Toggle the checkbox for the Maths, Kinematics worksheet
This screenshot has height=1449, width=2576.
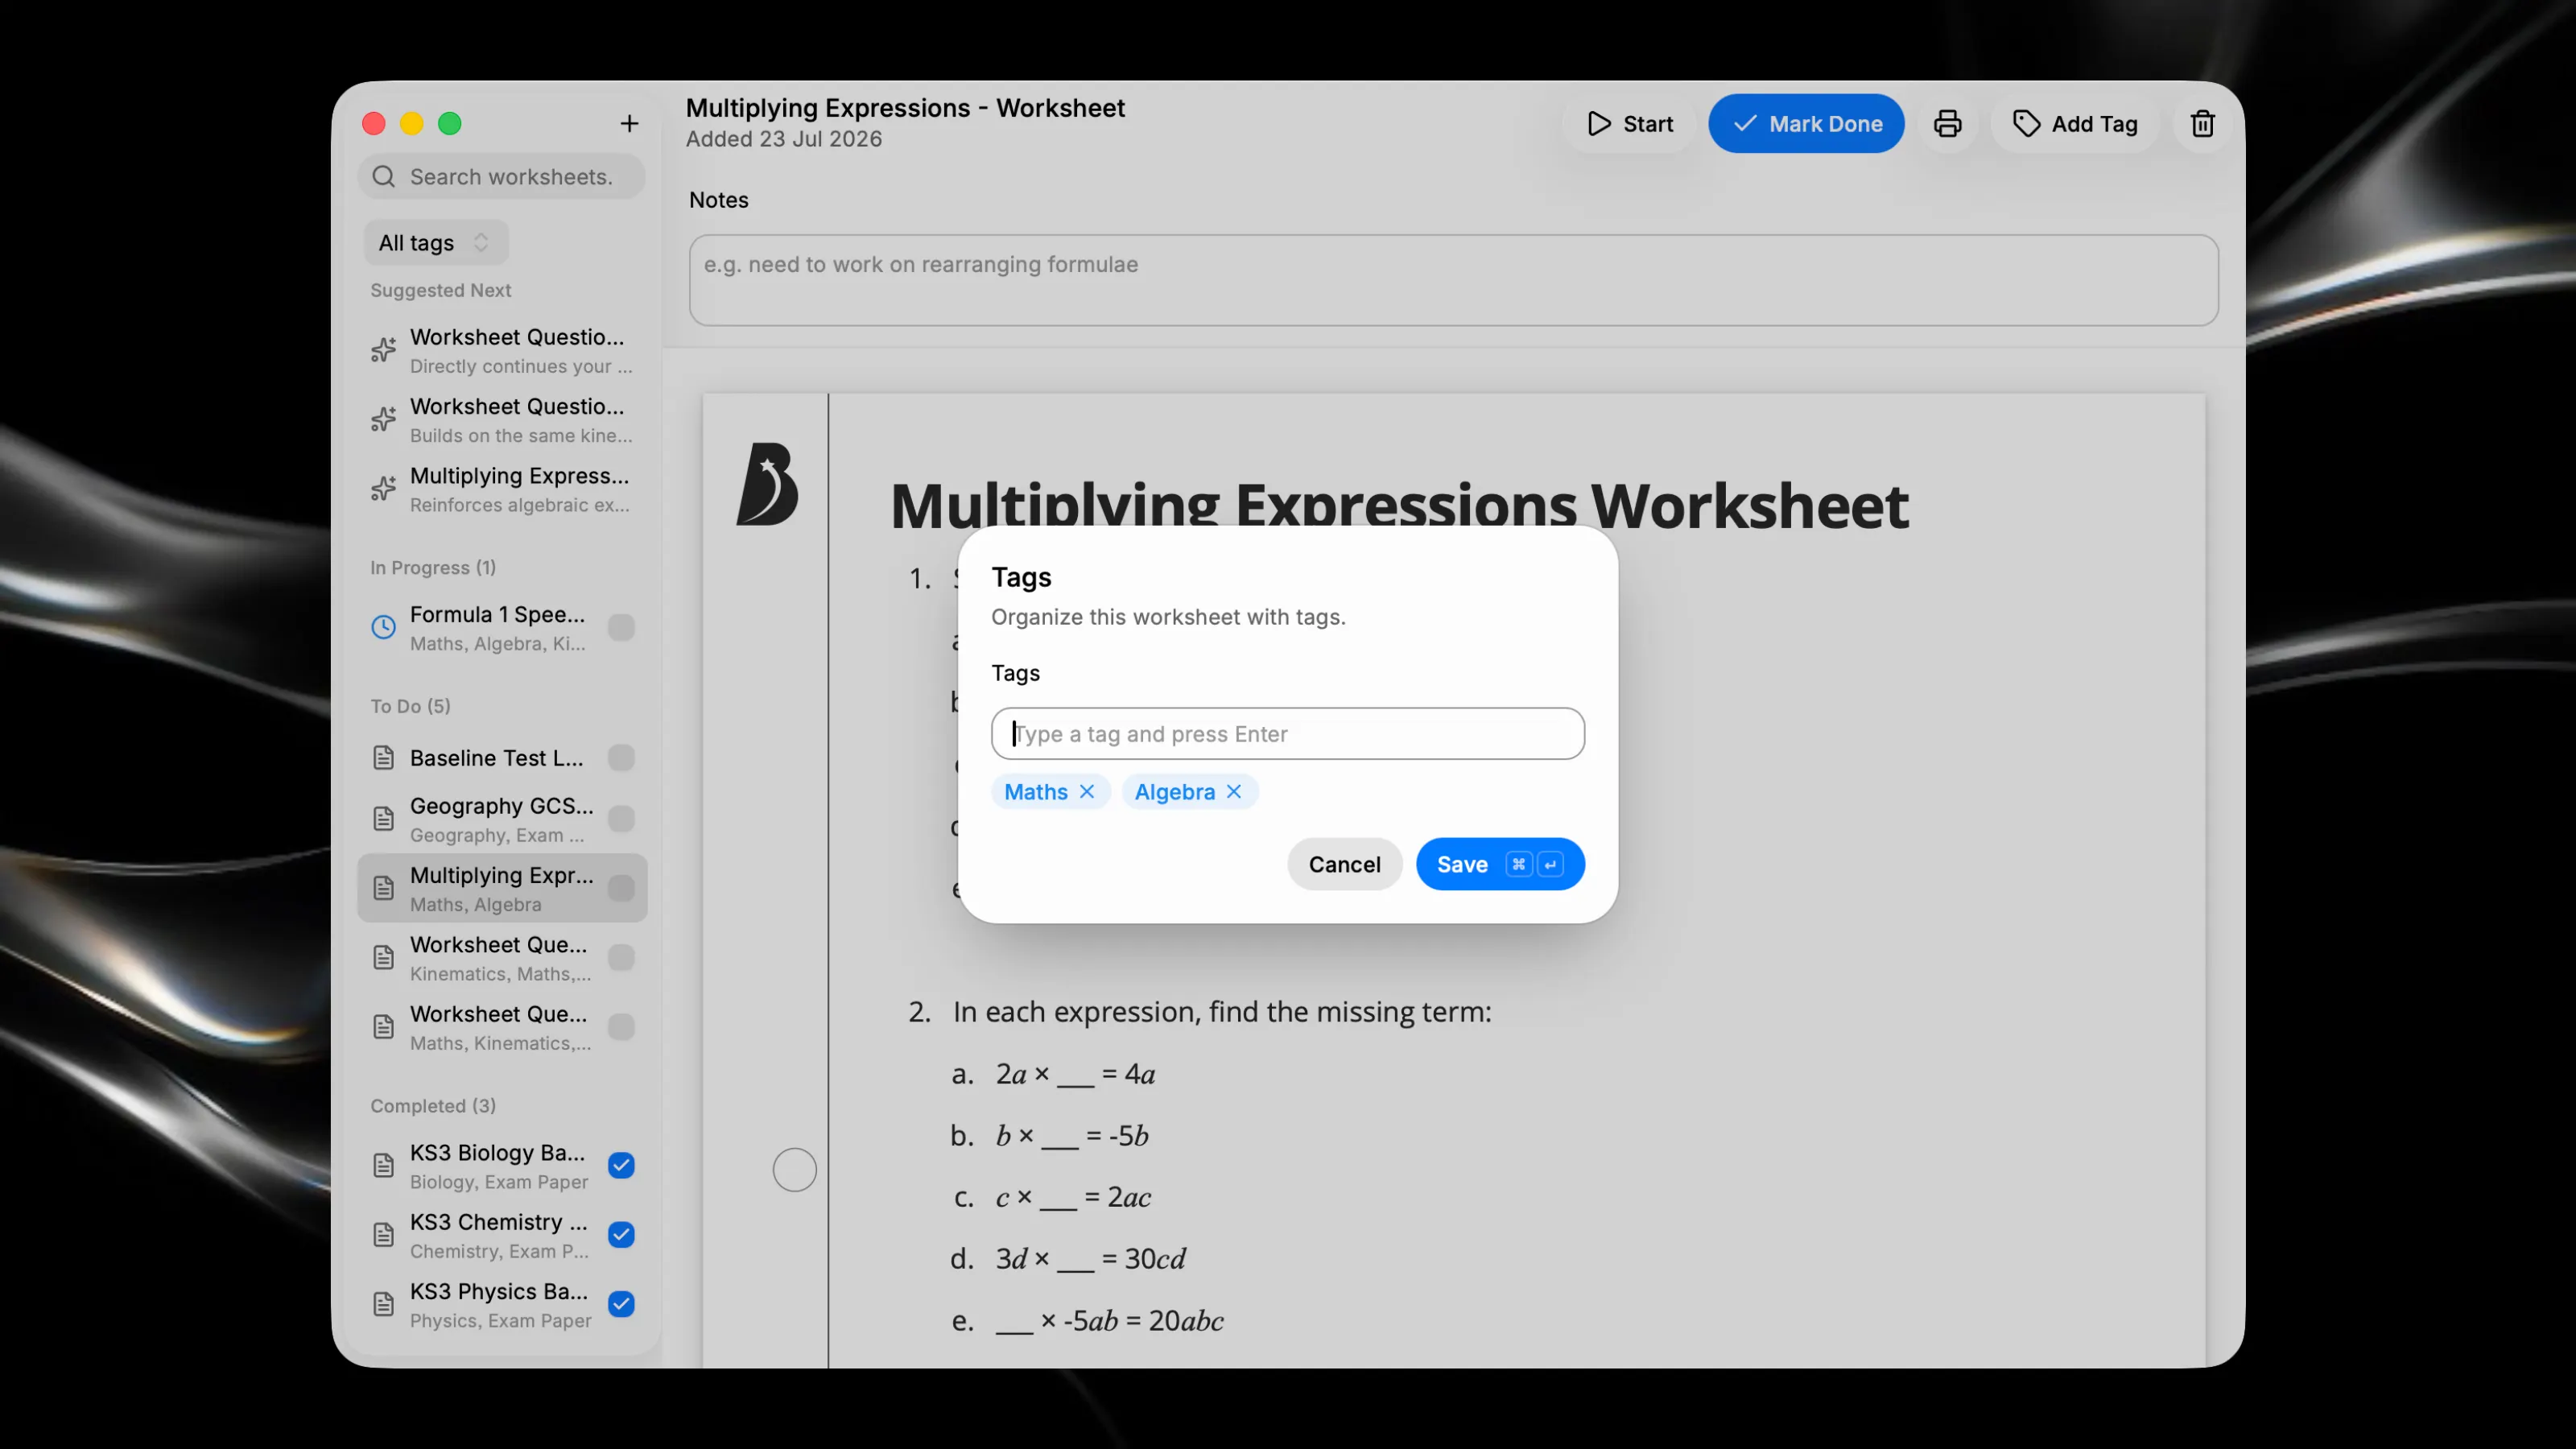tap(621, 1027)
